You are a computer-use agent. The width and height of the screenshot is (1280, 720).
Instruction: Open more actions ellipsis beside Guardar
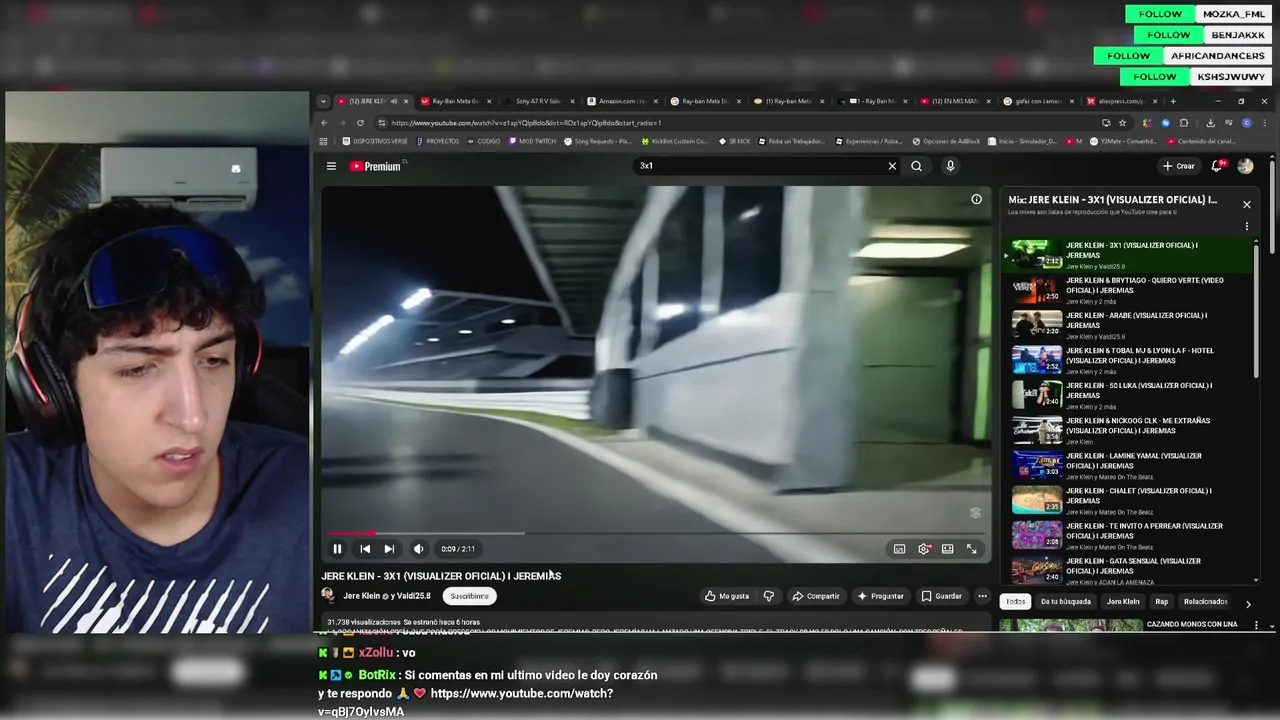(982, 596)
